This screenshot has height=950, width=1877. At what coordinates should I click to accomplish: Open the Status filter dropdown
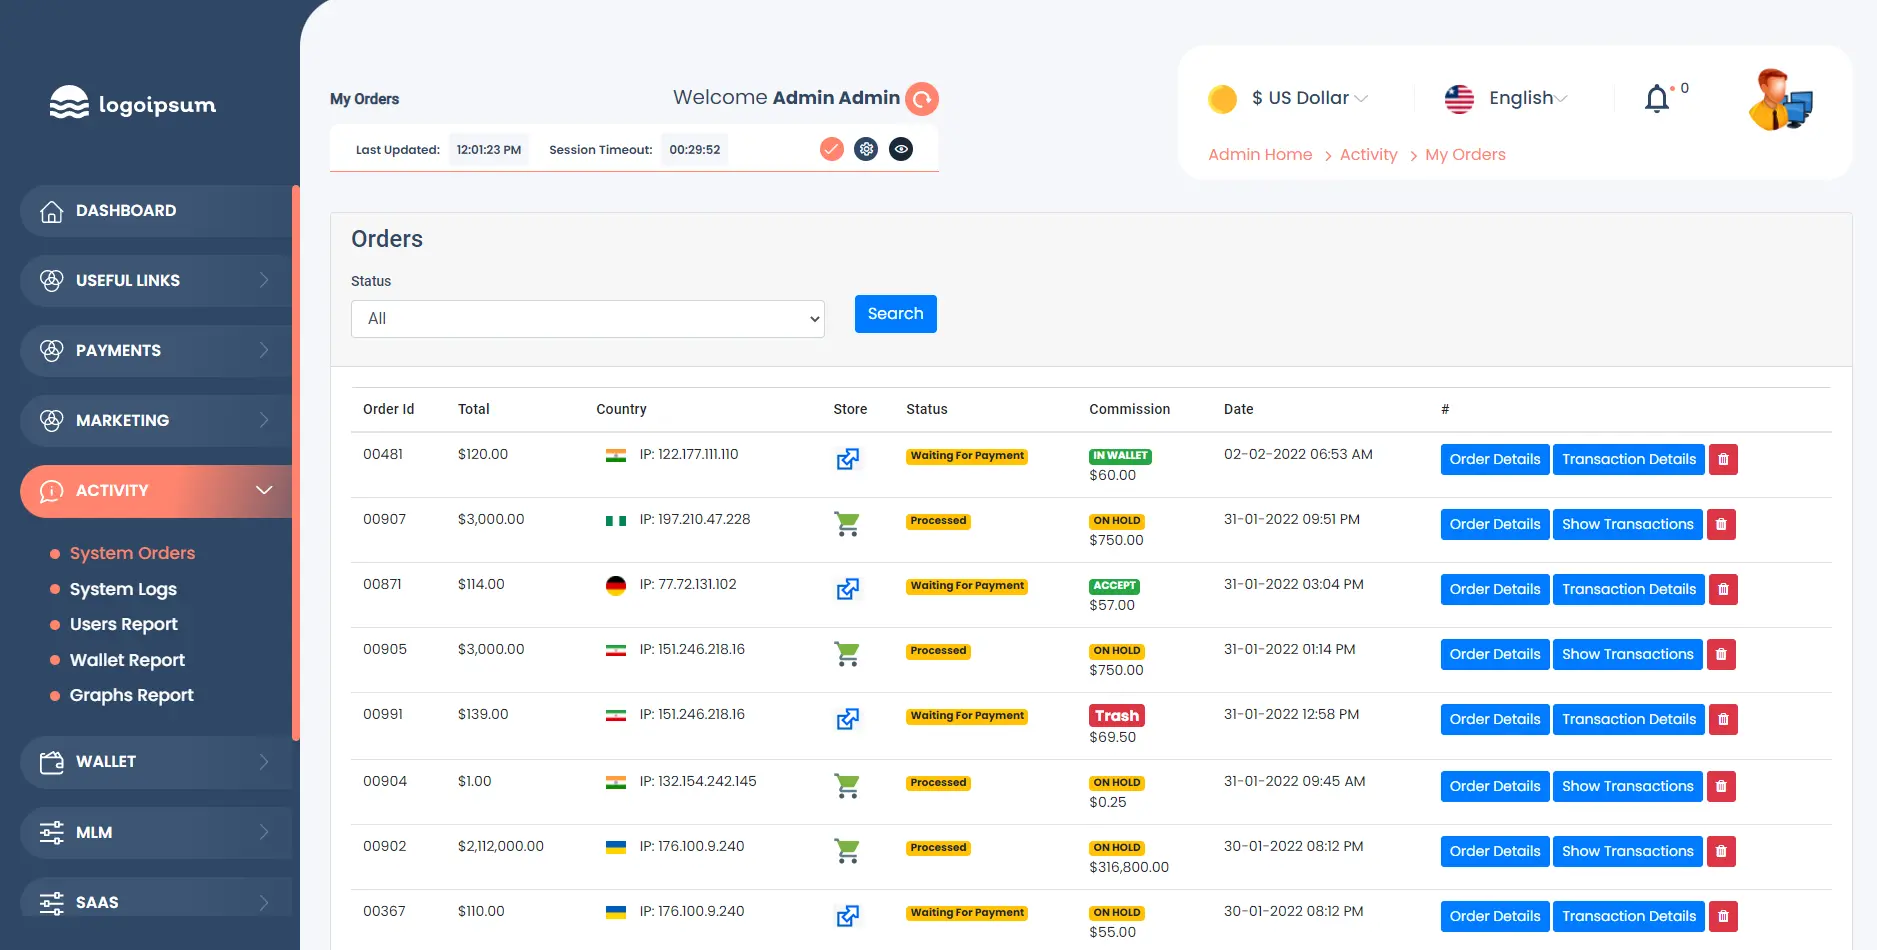tap(587, 319)
